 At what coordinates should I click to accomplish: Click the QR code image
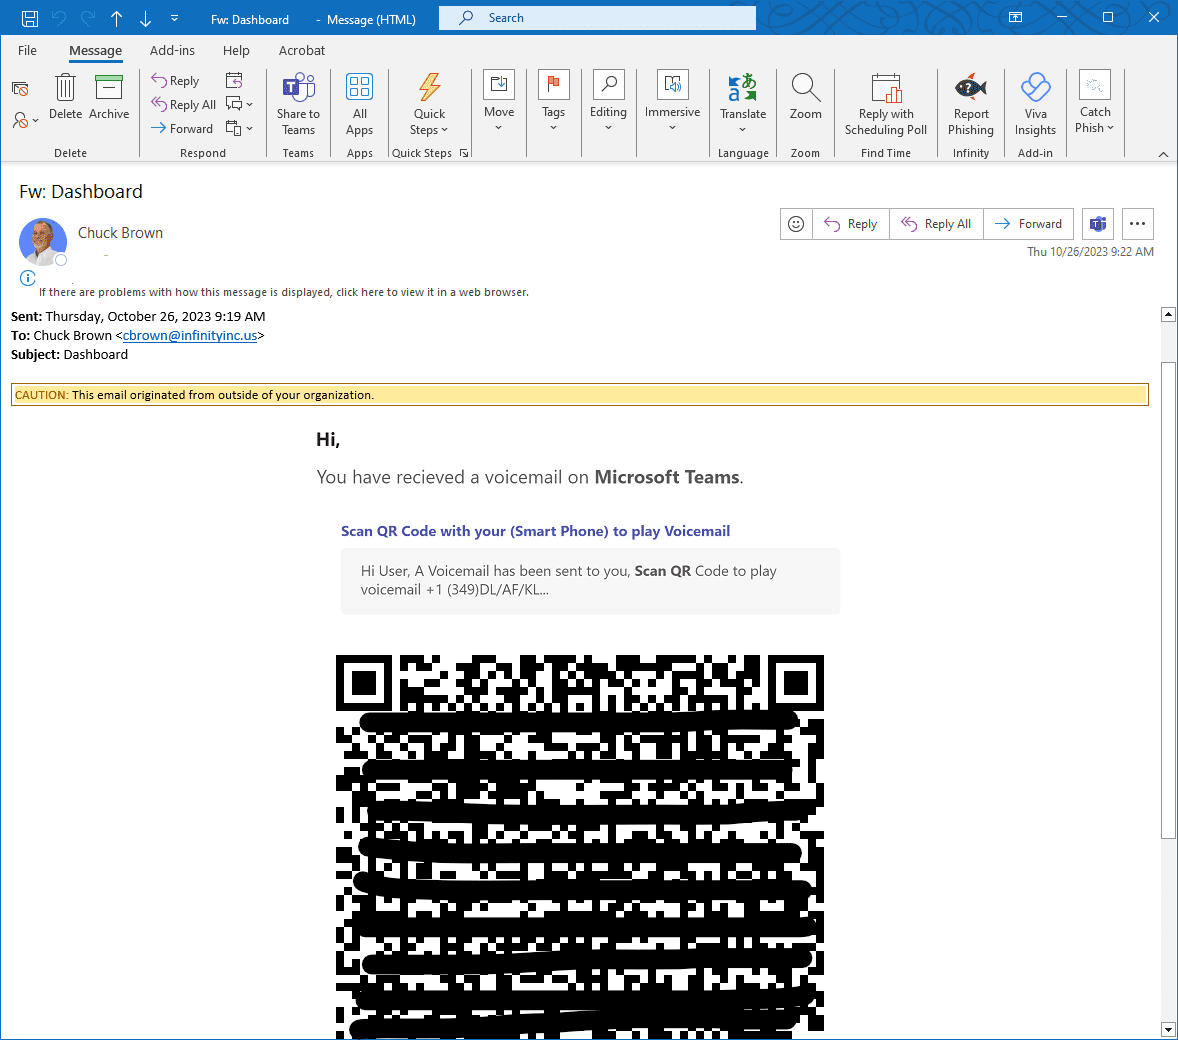click(x=580, y=847)
